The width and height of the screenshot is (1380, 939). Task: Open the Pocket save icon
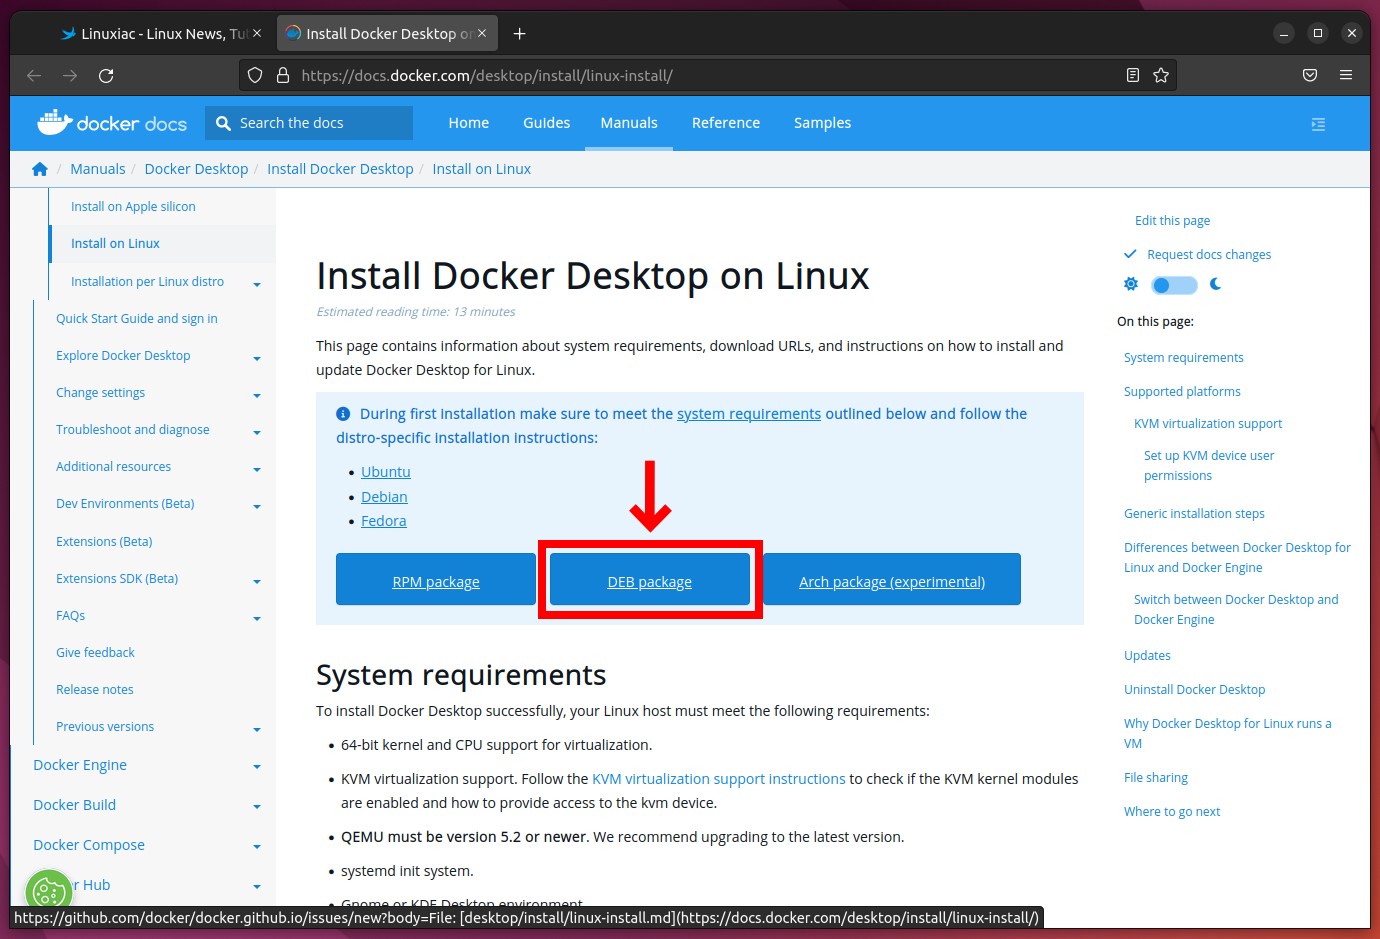pos(1310,75)
